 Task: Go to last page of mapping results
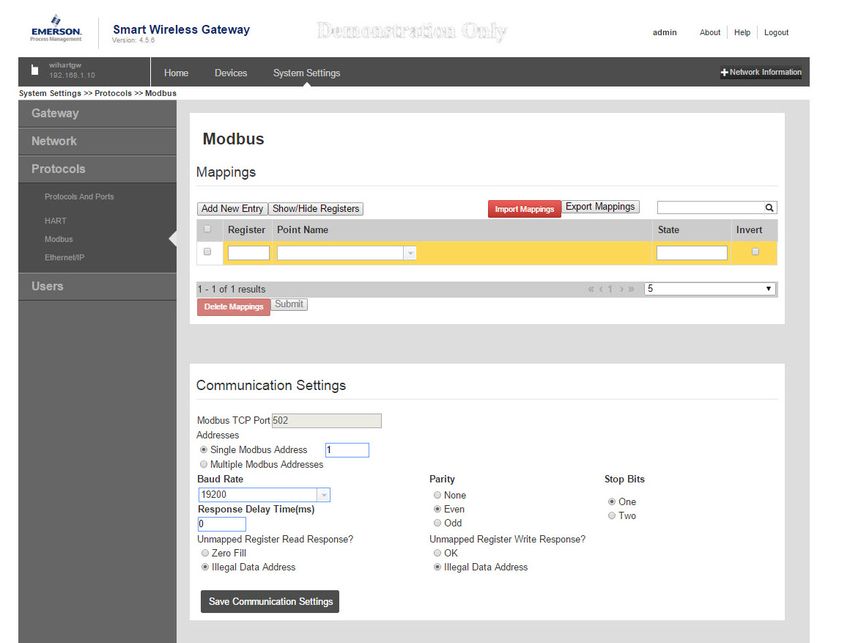(x=631, y=289)
